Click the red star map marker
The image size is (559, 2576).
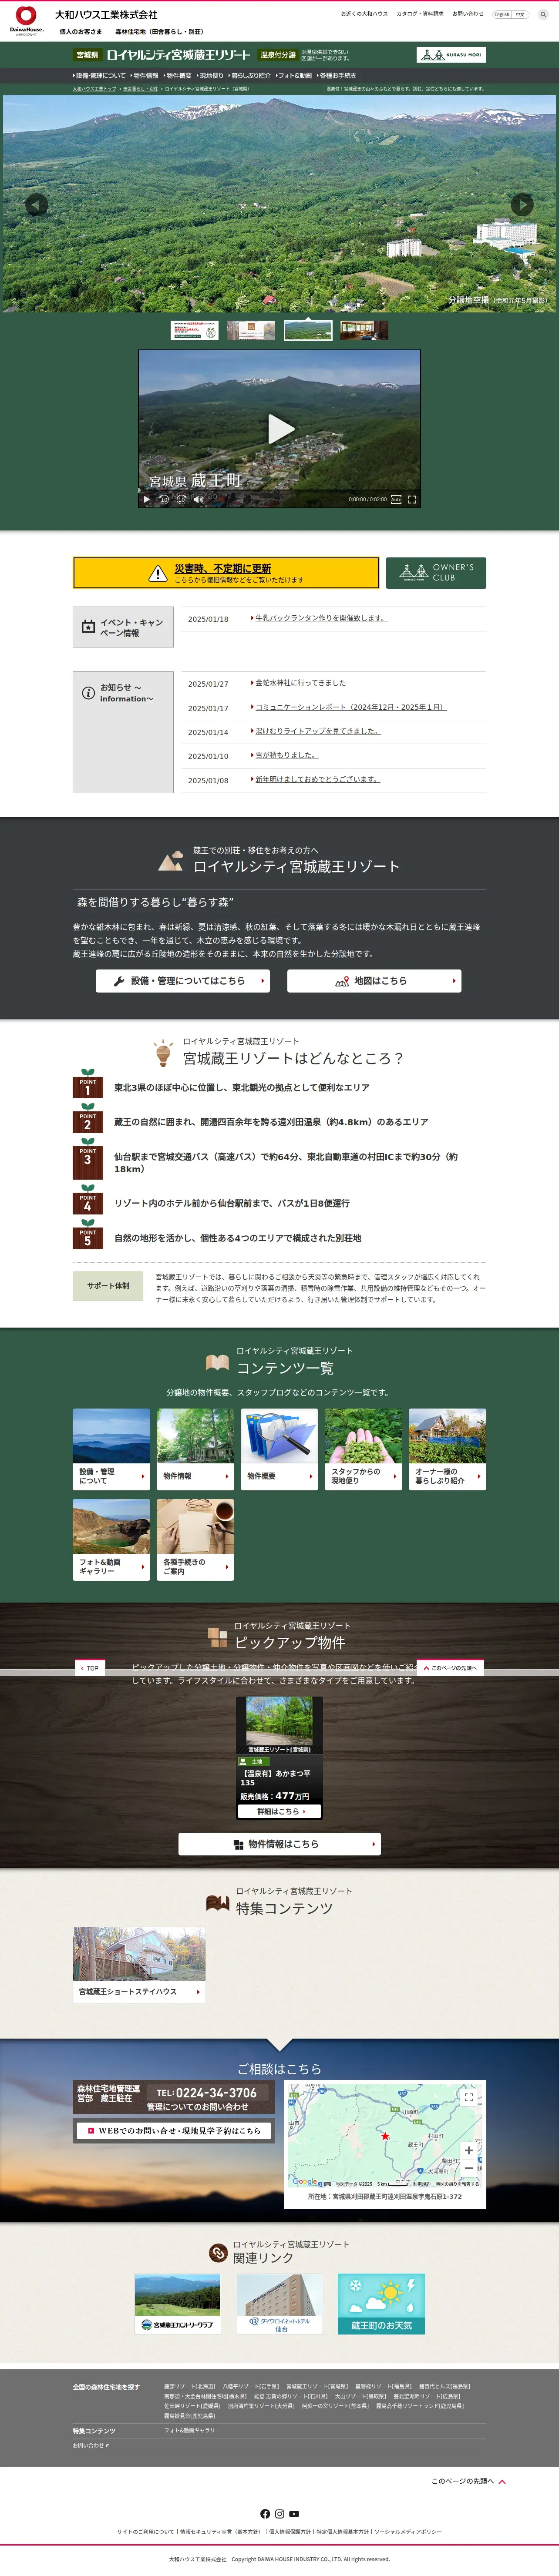tap(385, 2136)
